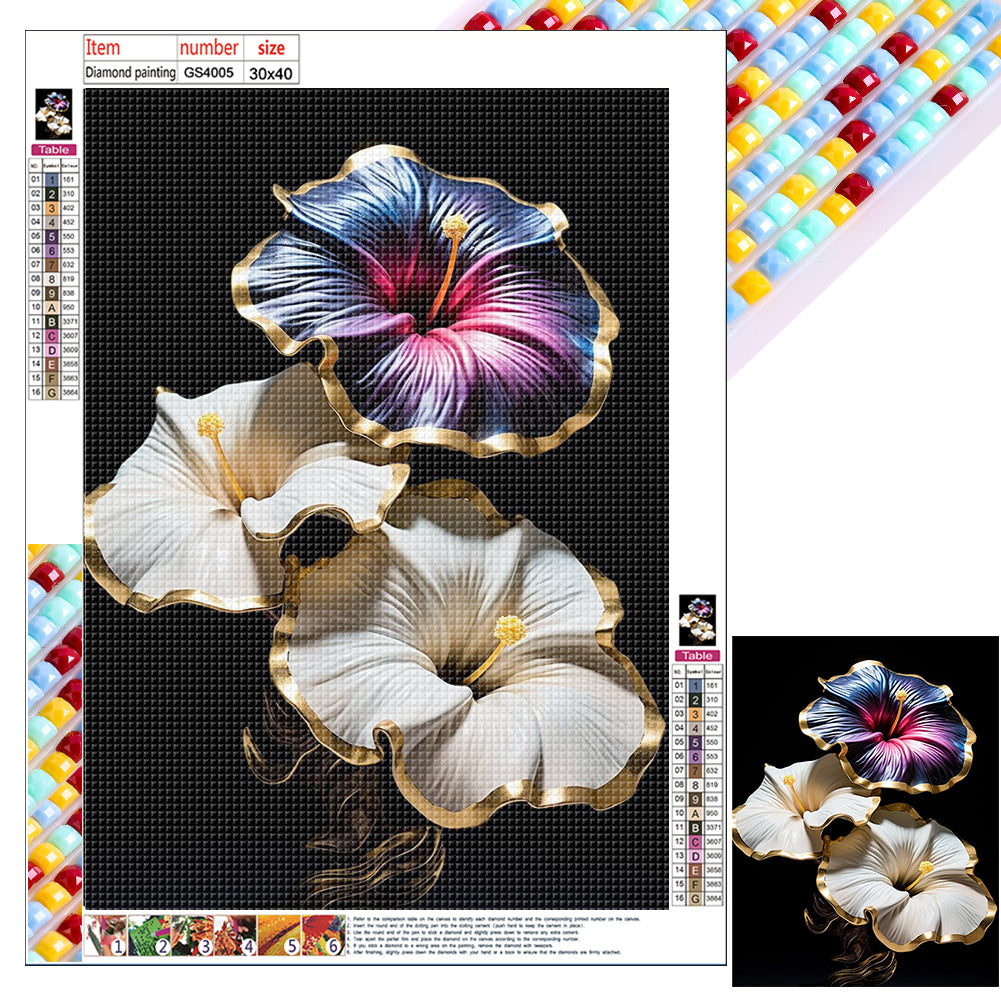Pick purple symbol 5 swatch in the left table
The width and height of the screenshot is (1001, 1001).
(x=51, y=236)
